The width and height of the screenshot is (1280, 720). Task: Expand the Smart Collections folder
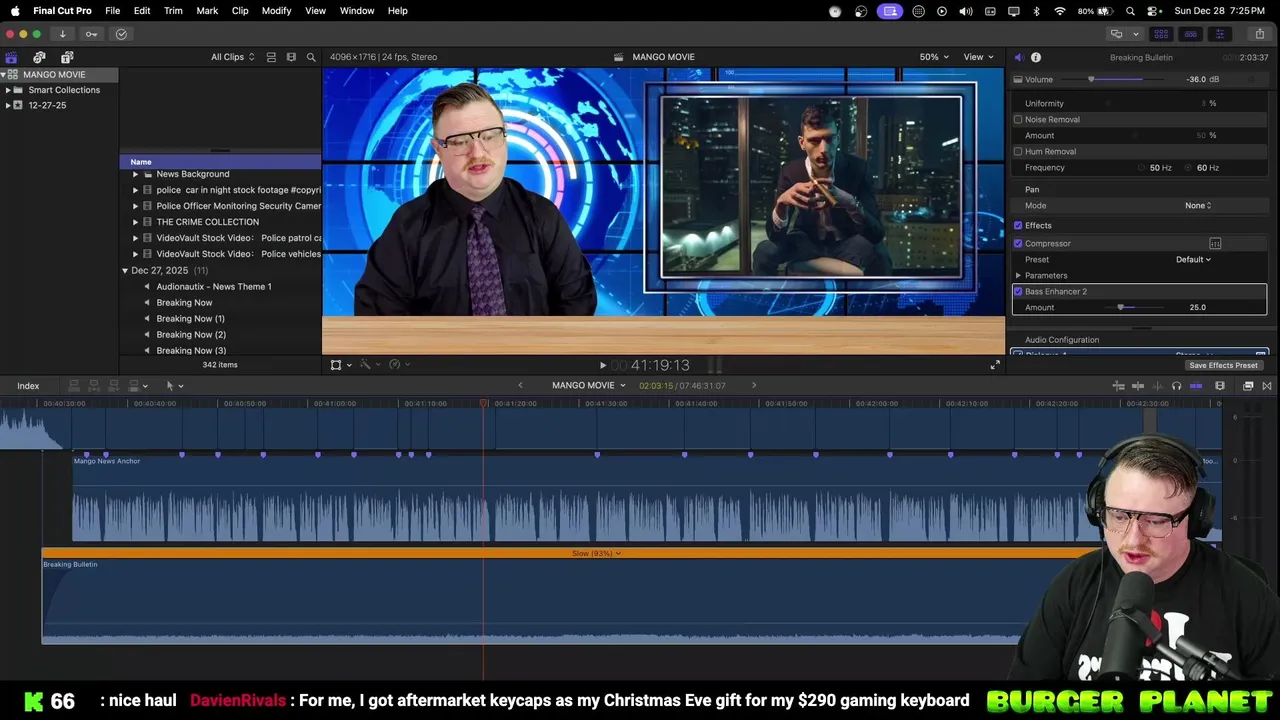tap(8, 90)
